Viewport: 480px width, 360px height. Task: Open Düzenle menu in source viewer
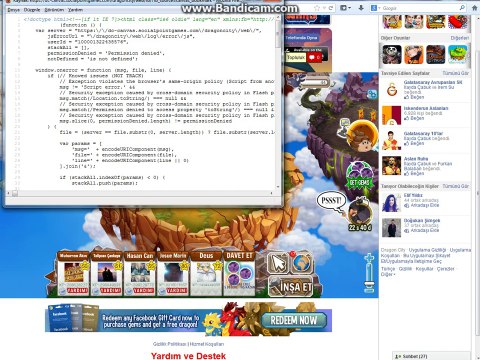tap(32, 10)
